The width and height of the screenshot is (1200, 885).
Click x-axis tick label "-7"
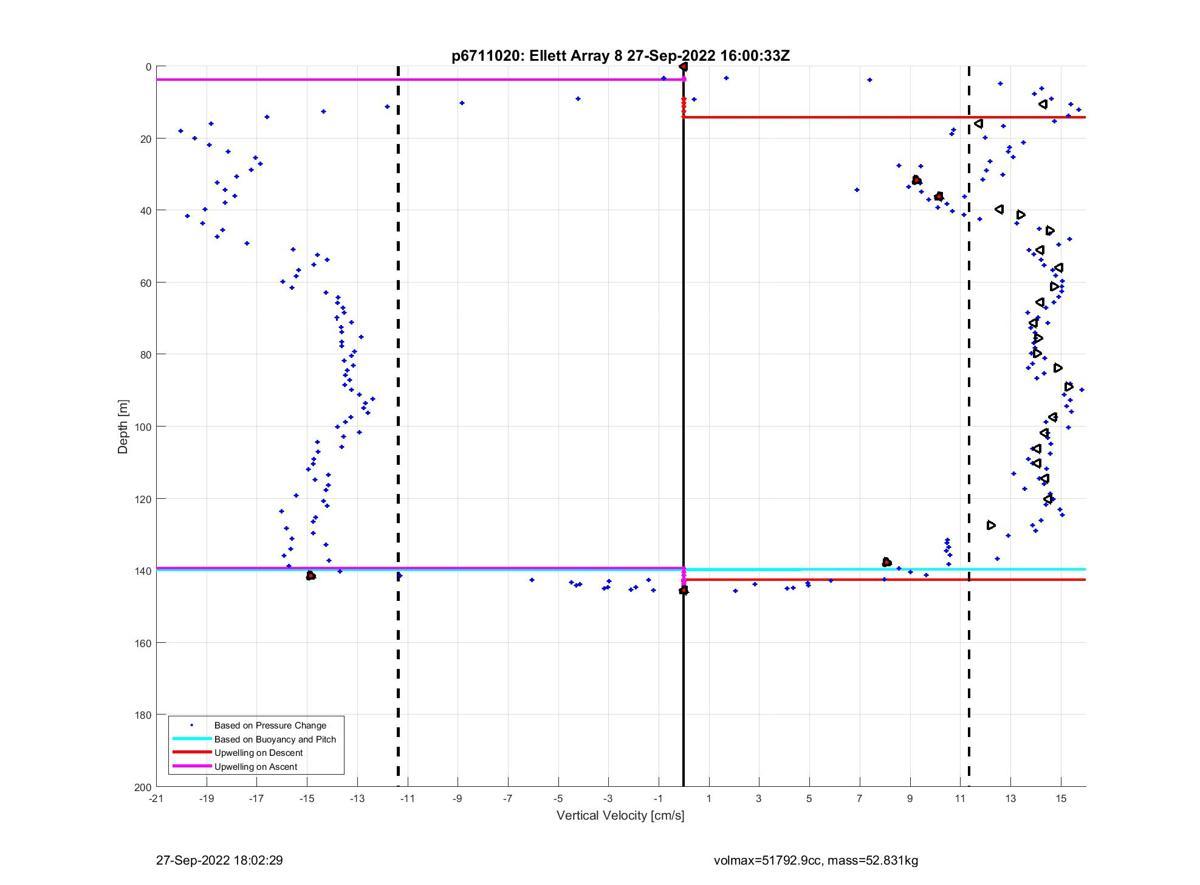point(508,798)
